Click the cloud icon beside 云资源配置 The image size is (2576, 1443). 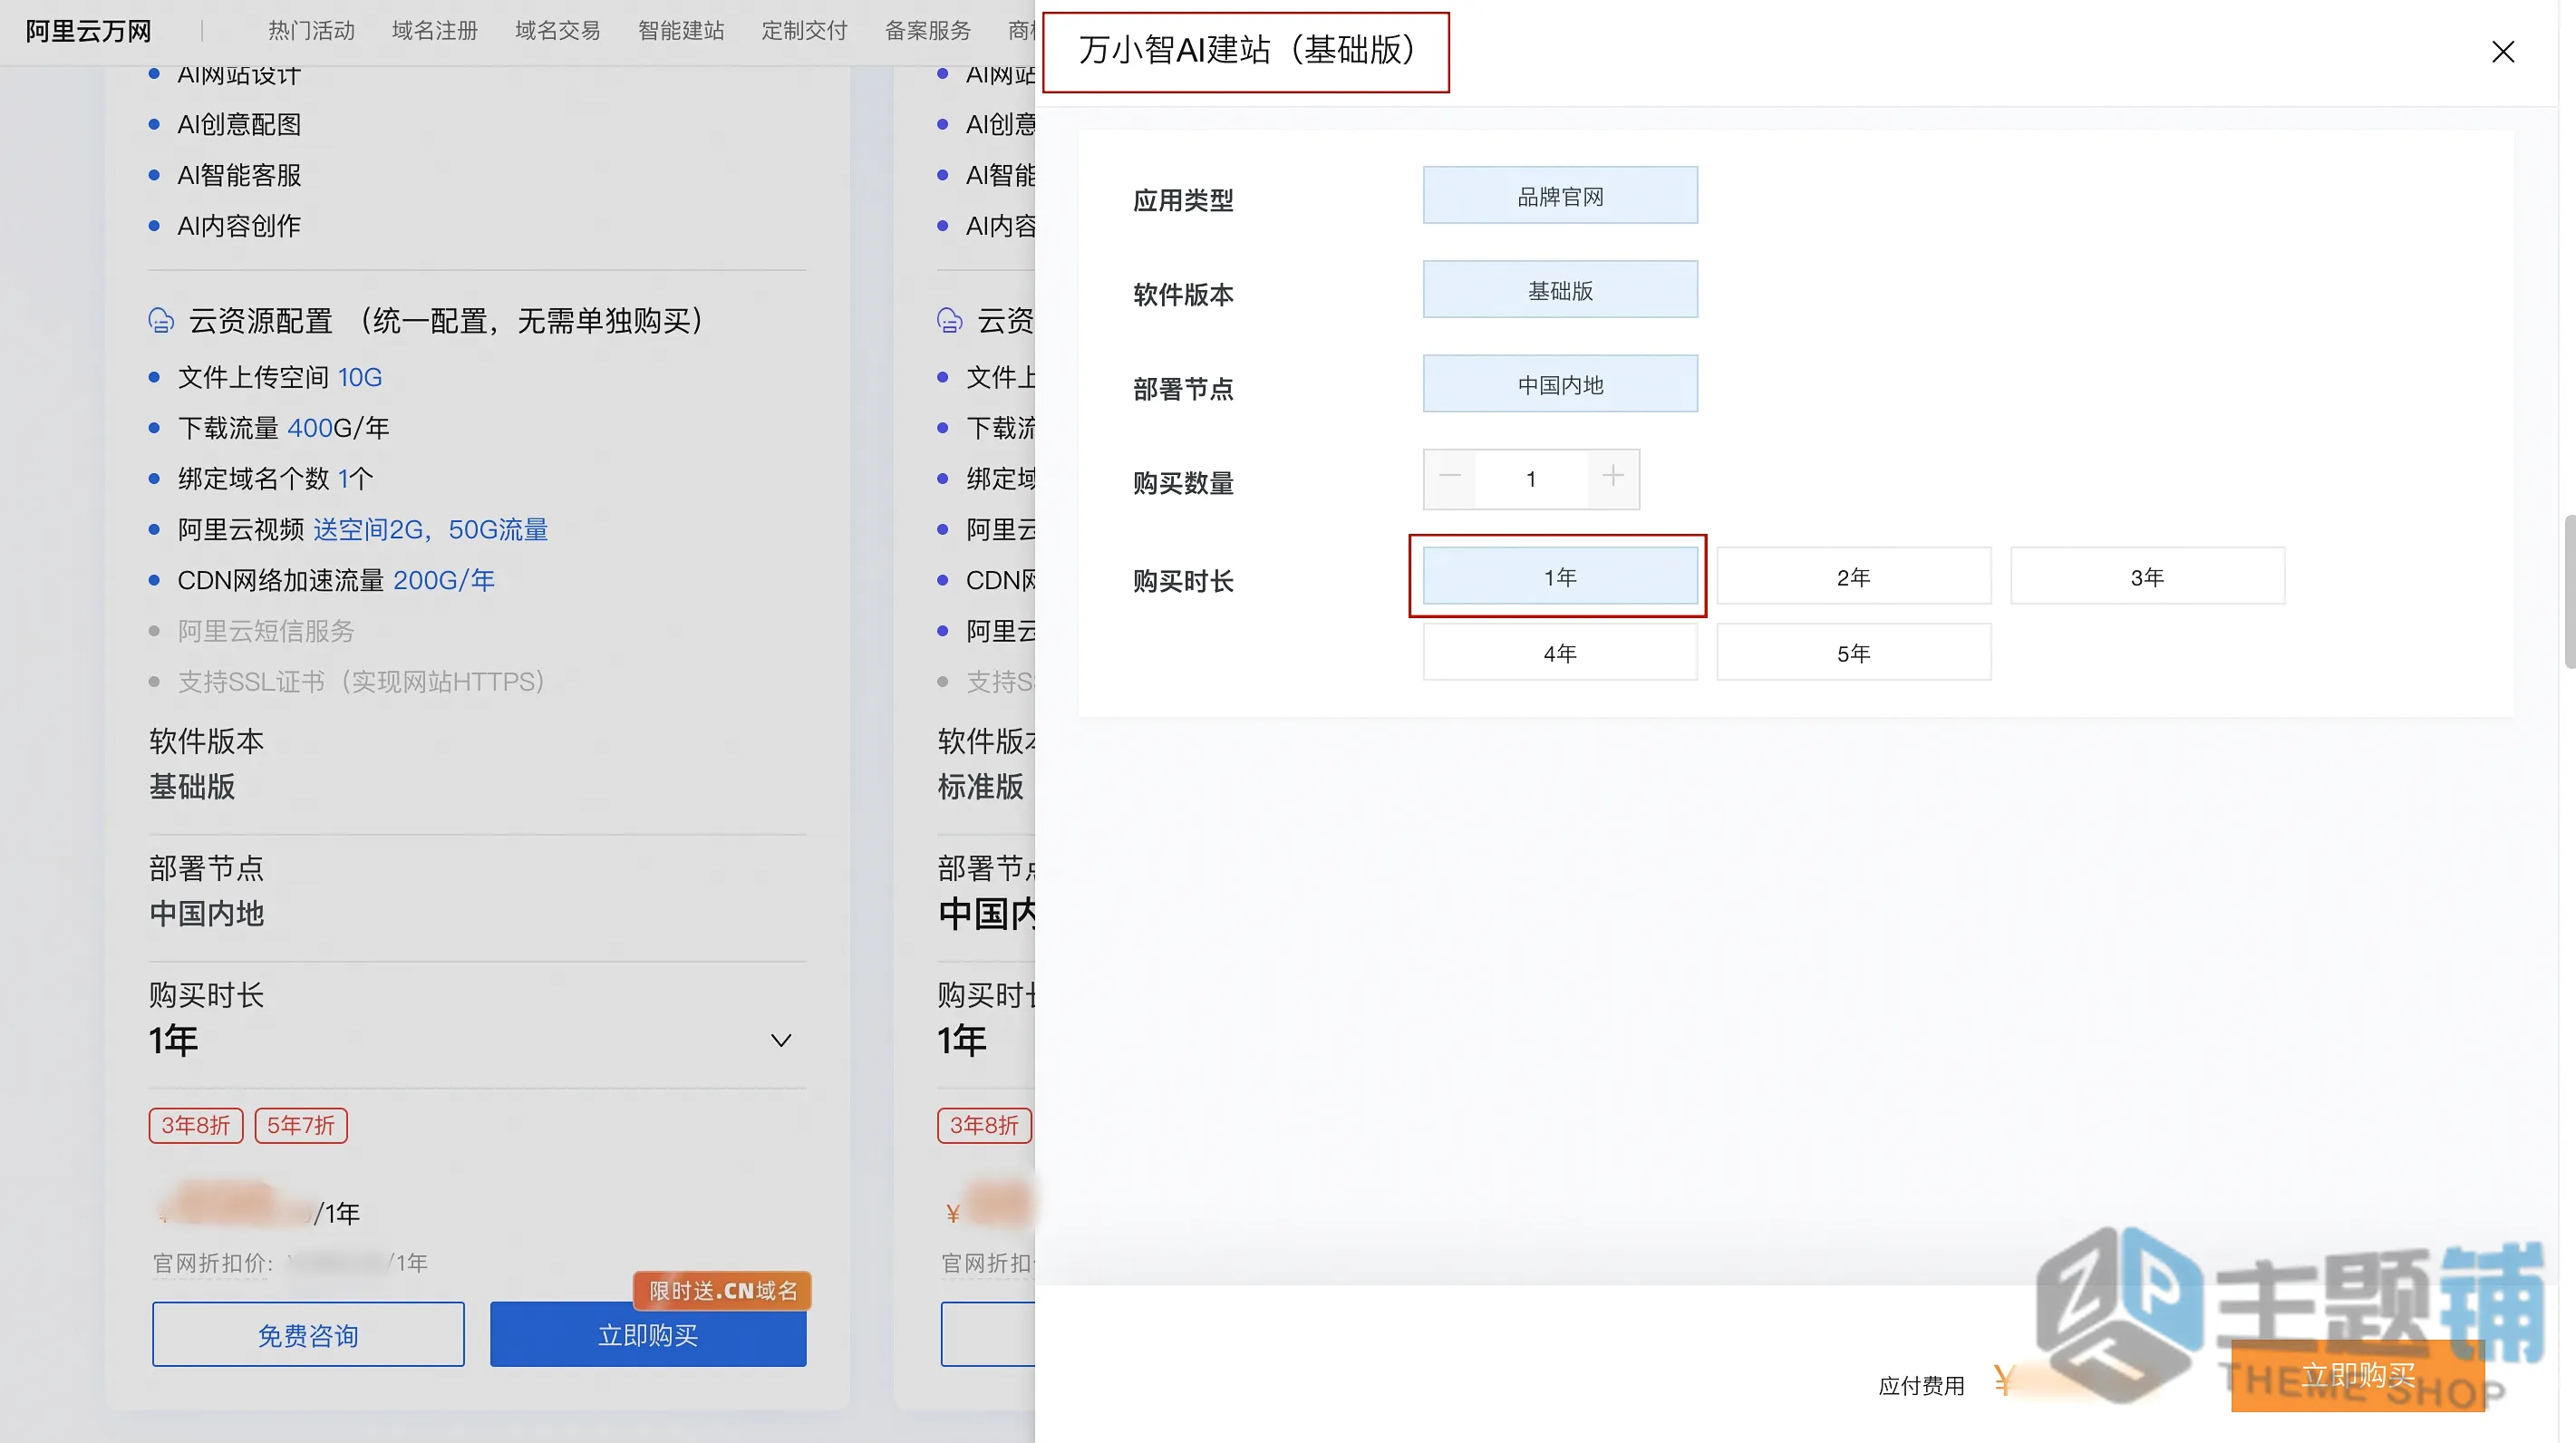(x=160, y=321)
